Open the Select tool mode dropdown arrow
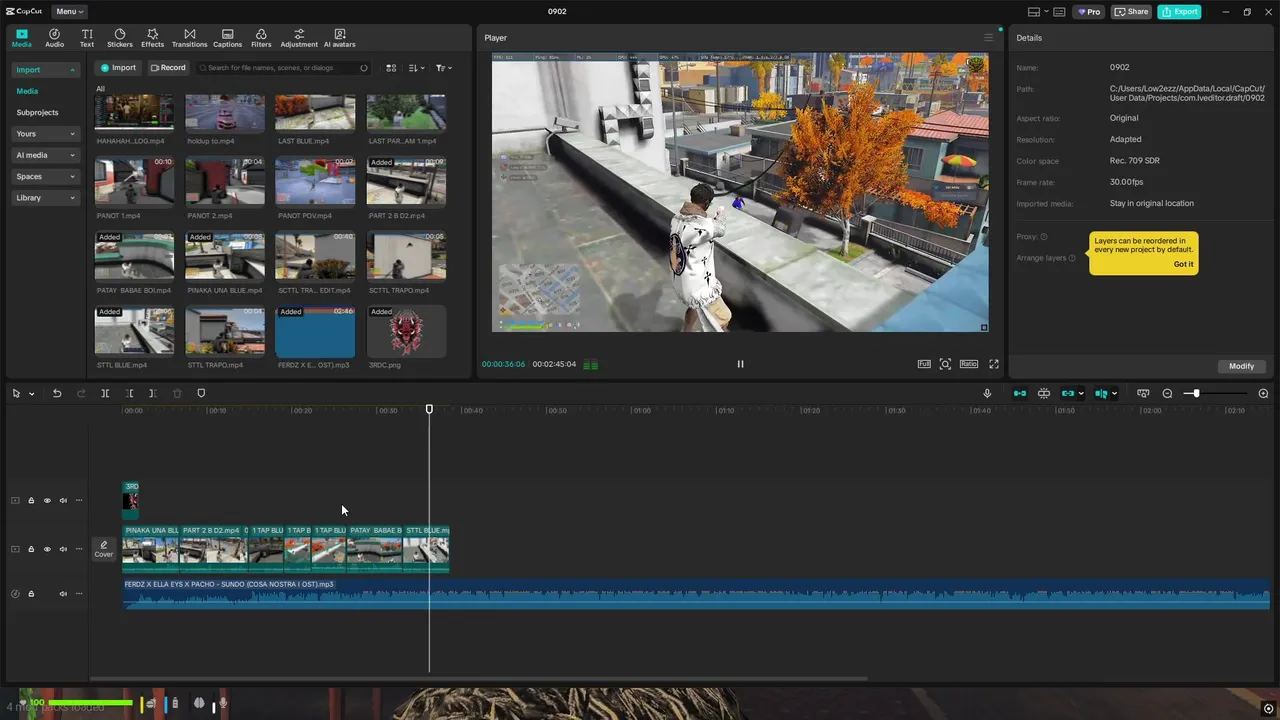Viewport: 1280px width, 720px height. (x=31, y=394)
